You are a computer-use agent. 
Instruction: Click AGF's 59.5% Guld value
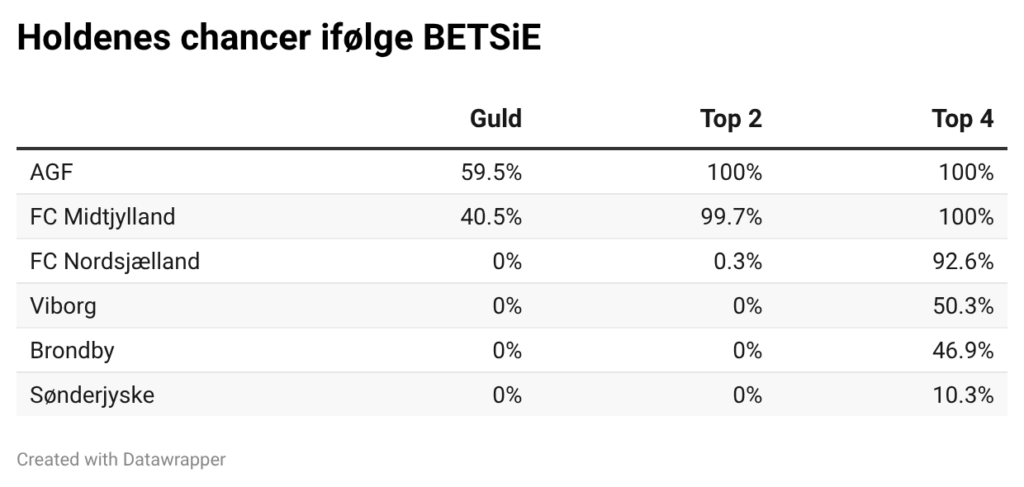489,172
